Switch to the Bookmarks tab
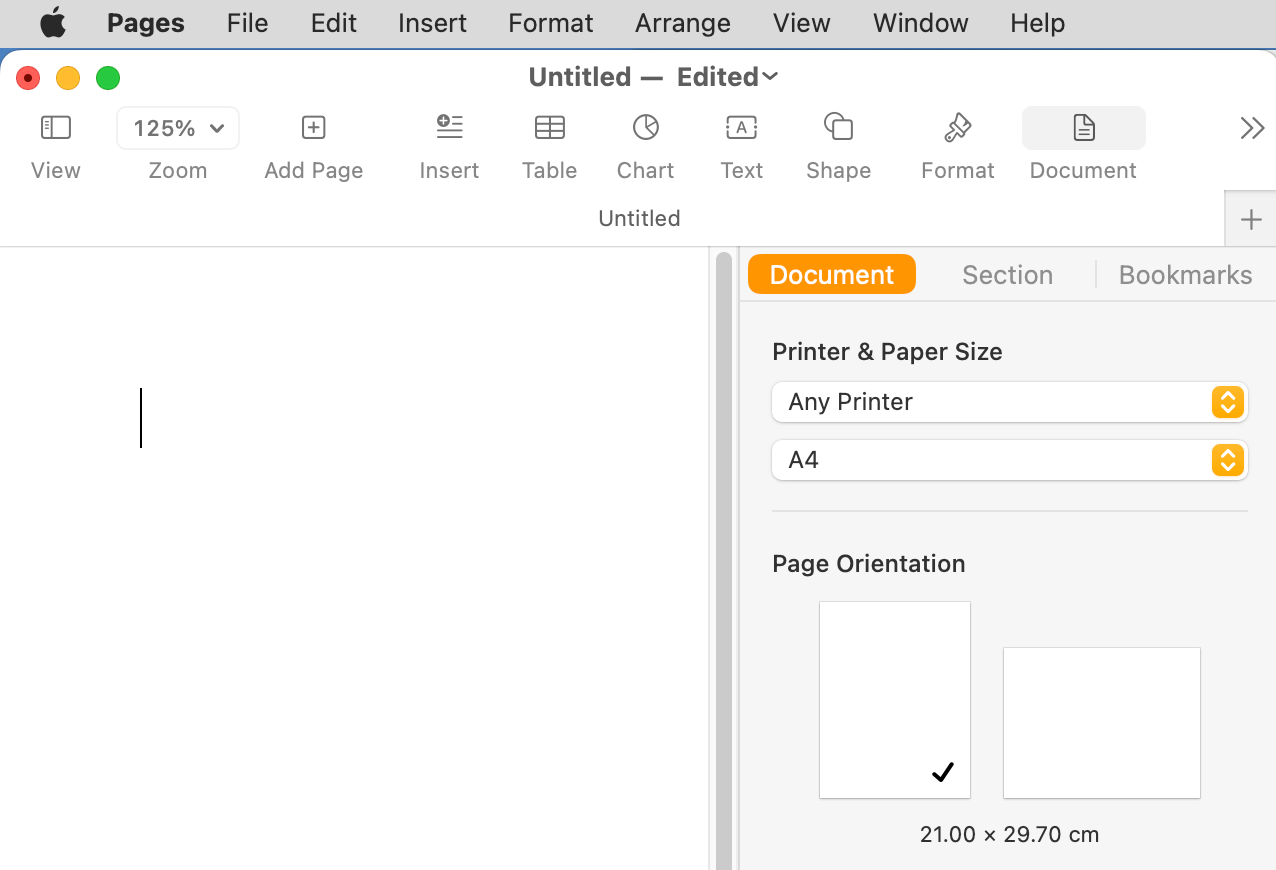Screen dimensions: 1276x870 coord(1185,275)
